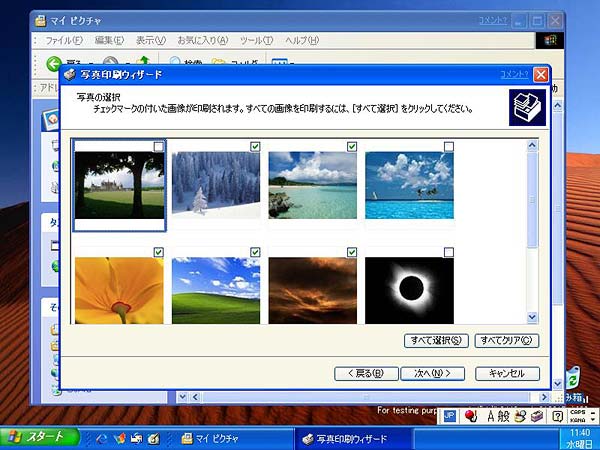Click the taskbar clock showing 11:40
This screenshot has width=600, height=450.
tap(580, 433)
